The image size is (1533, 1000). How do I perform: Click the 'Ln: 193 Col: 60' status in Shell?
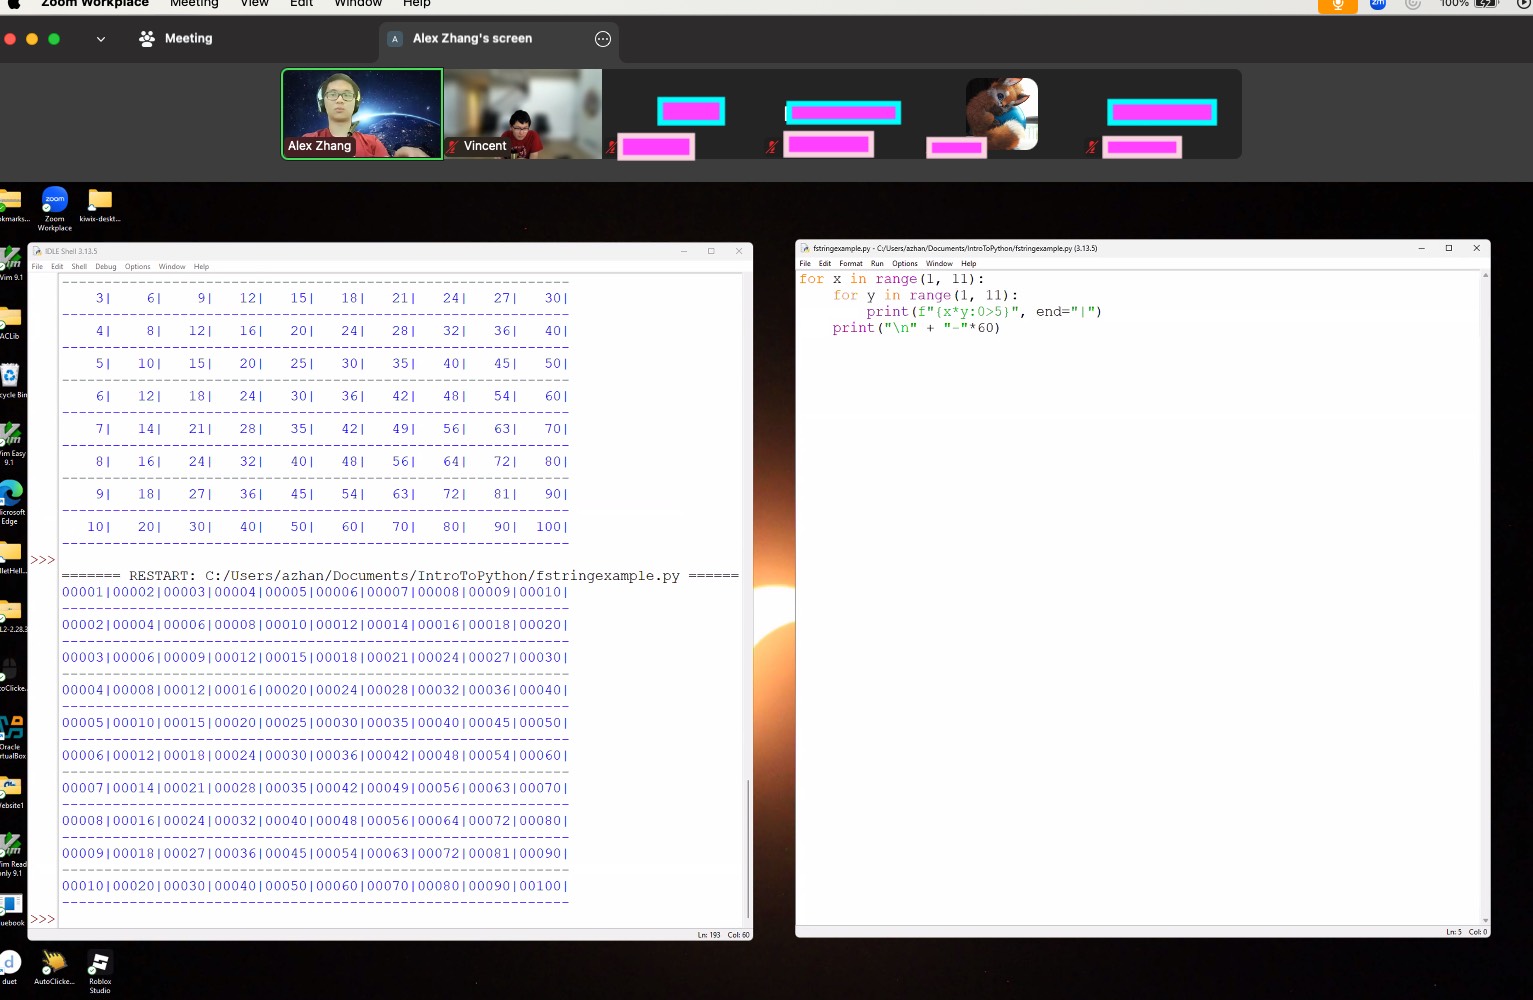724,935
